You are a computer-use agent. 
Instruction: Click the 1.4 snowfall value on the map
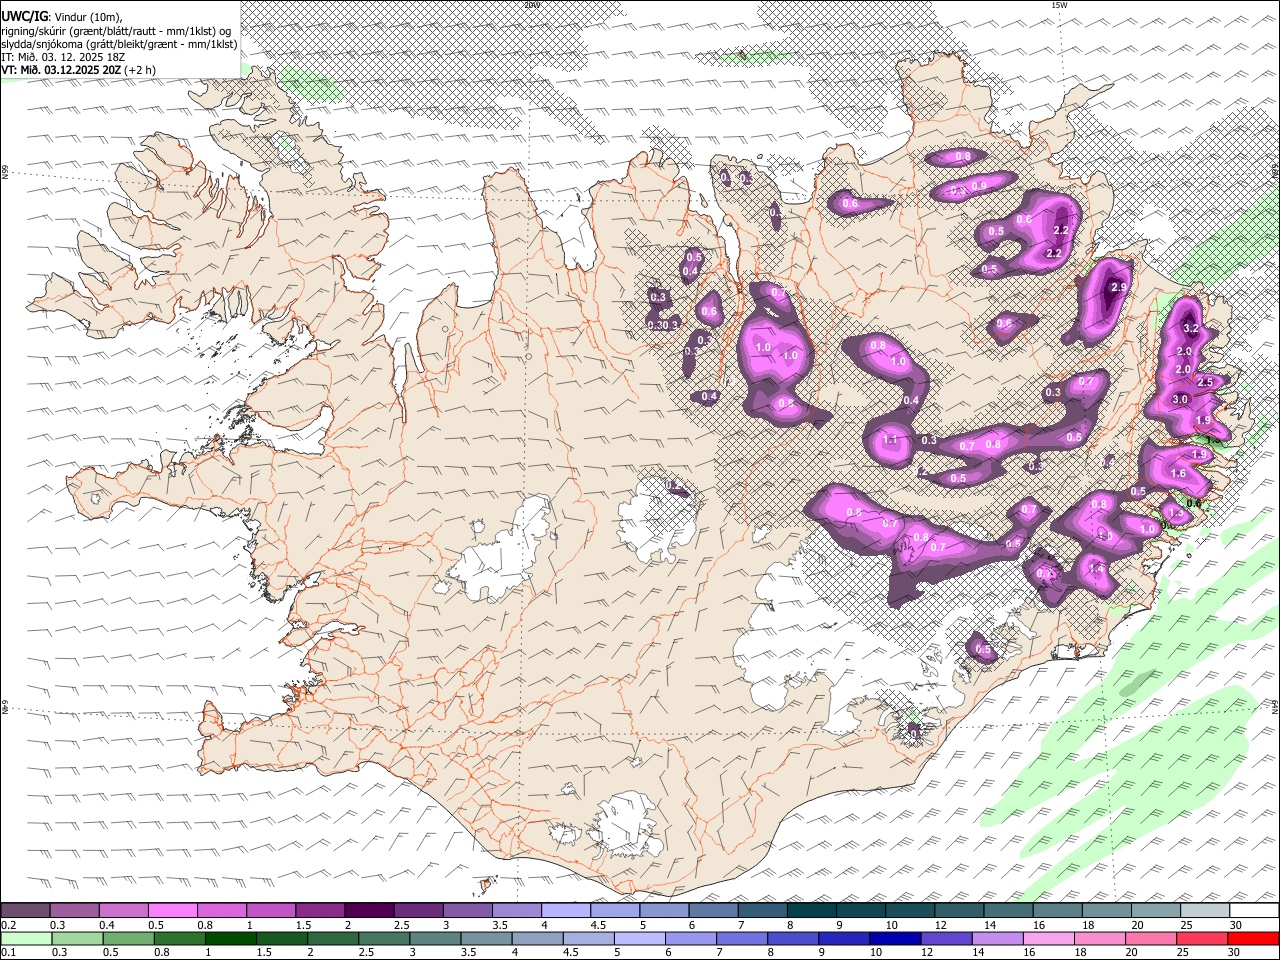pyautogui.click(x=1096, y=569)
